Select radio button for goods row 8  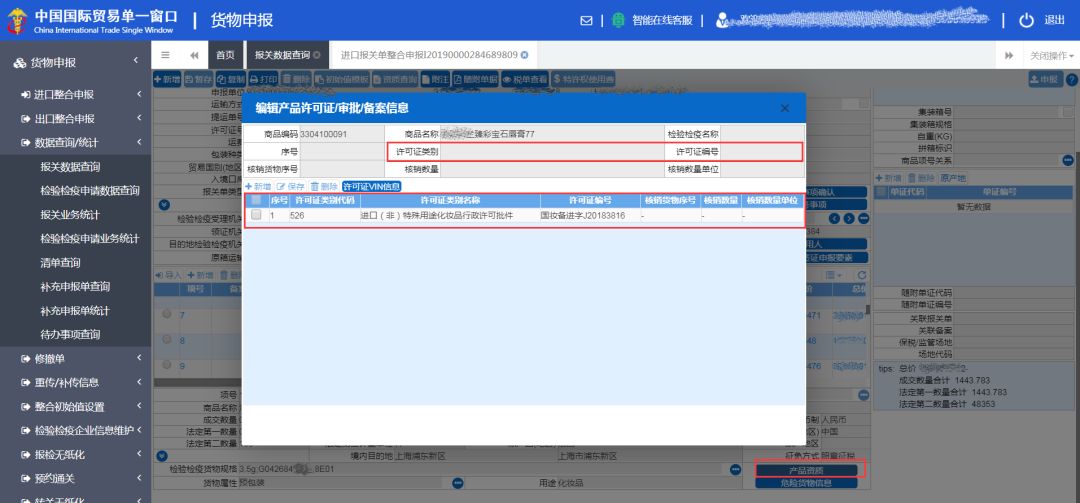click(166, 339)
